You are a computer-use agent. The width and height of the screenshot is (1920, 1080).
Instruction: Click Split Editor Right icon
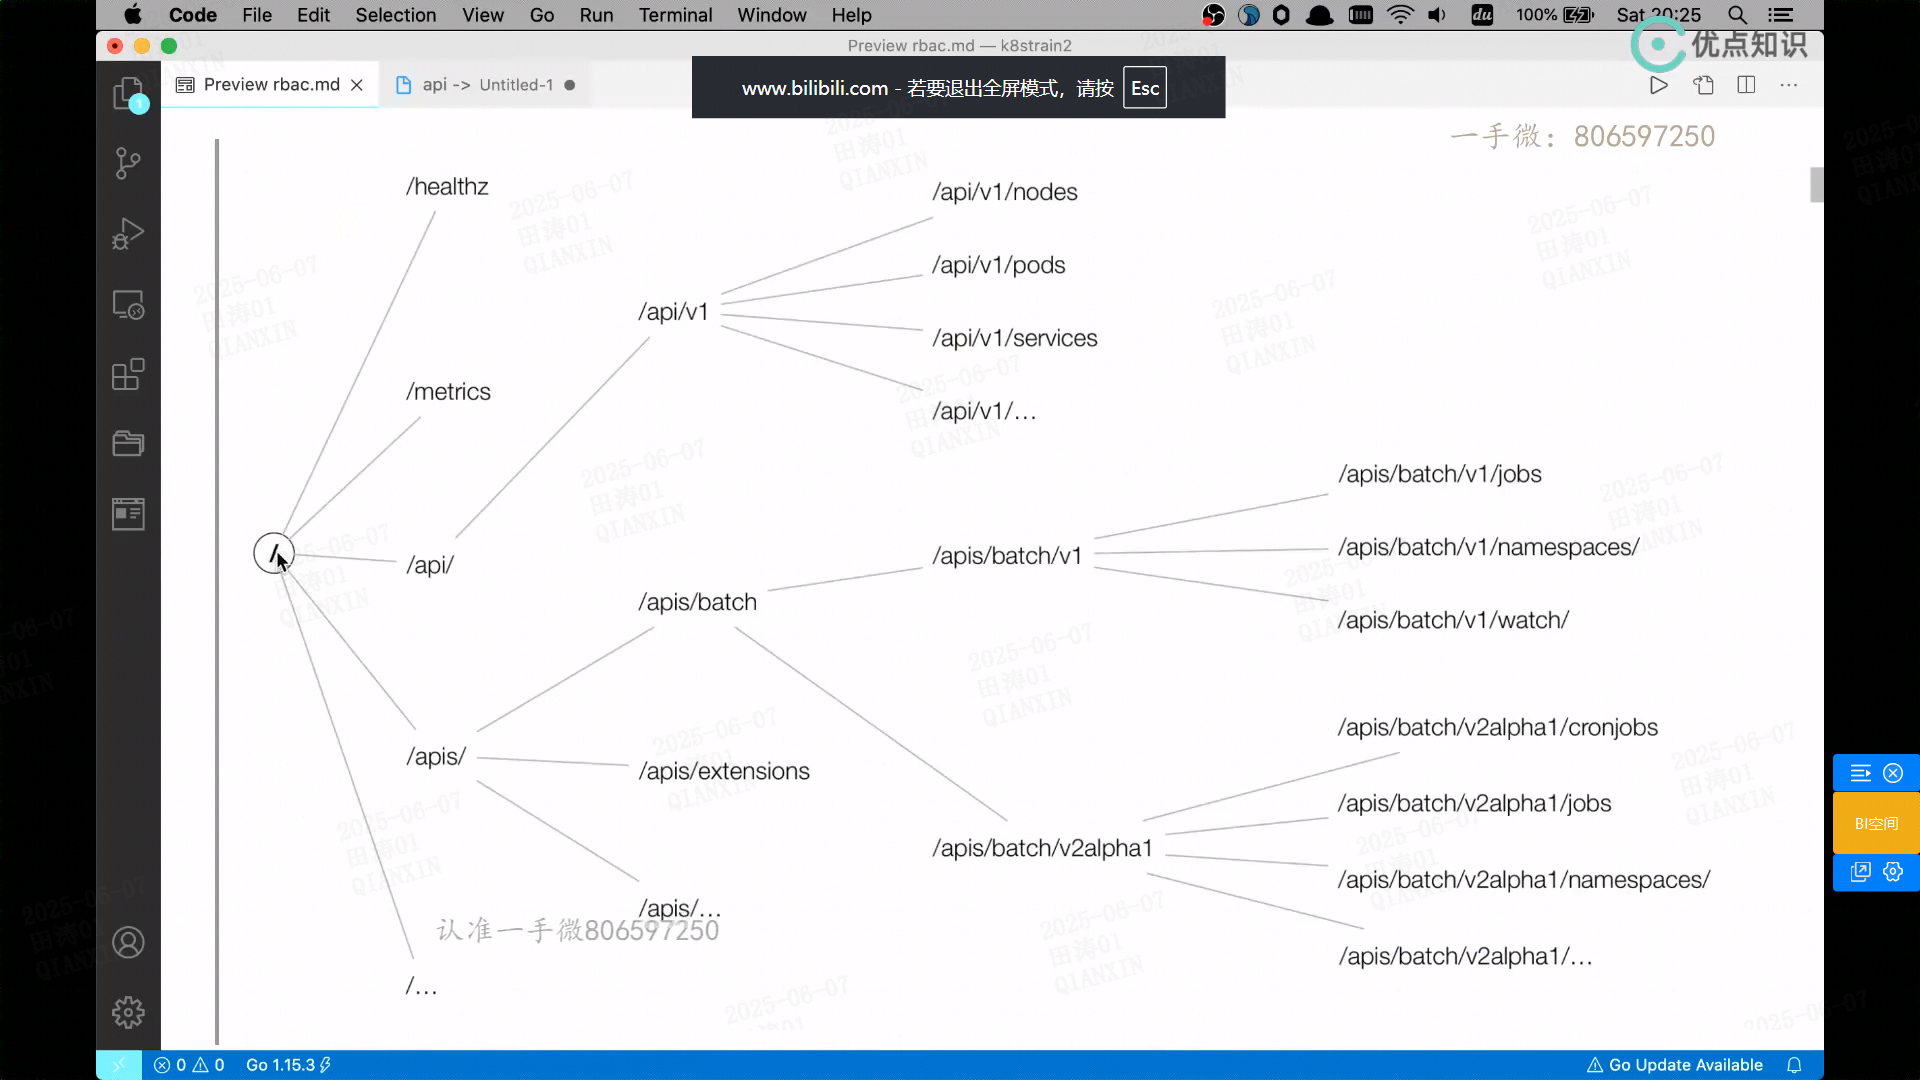point(1746,85)
